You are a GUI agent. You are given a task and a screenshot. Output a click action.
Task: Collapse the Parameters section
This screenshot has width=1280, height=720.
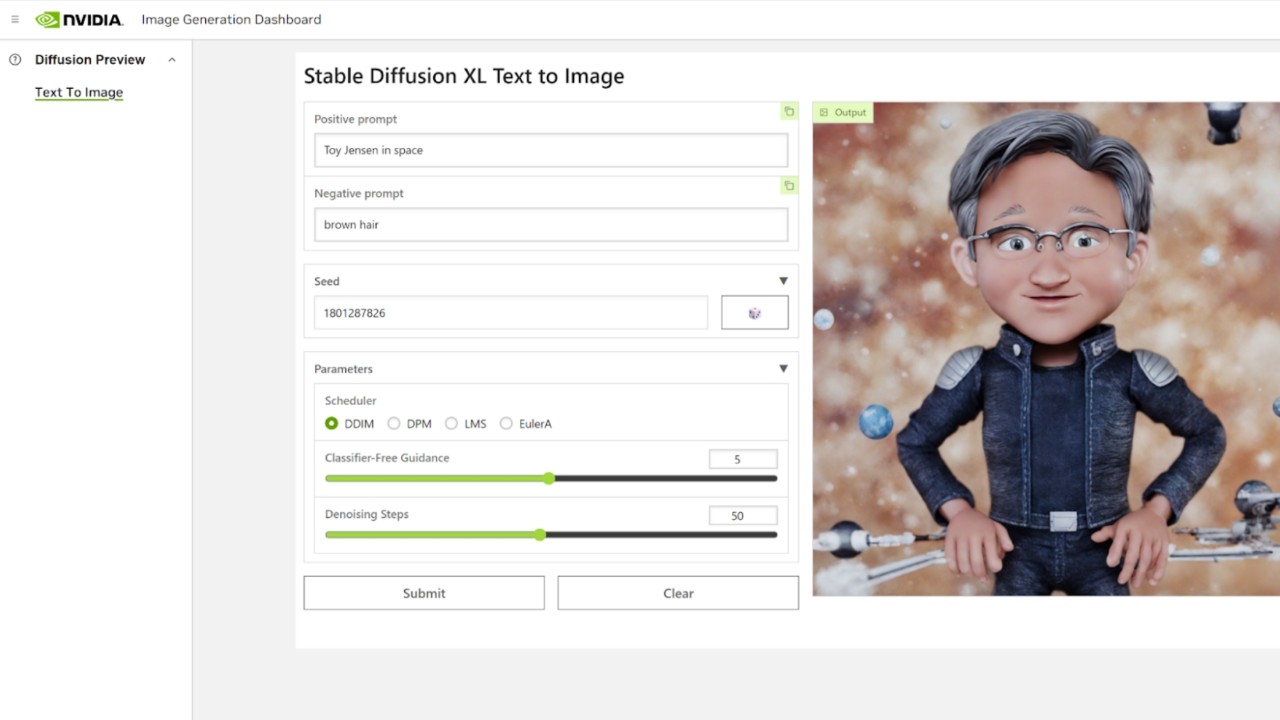783,368
